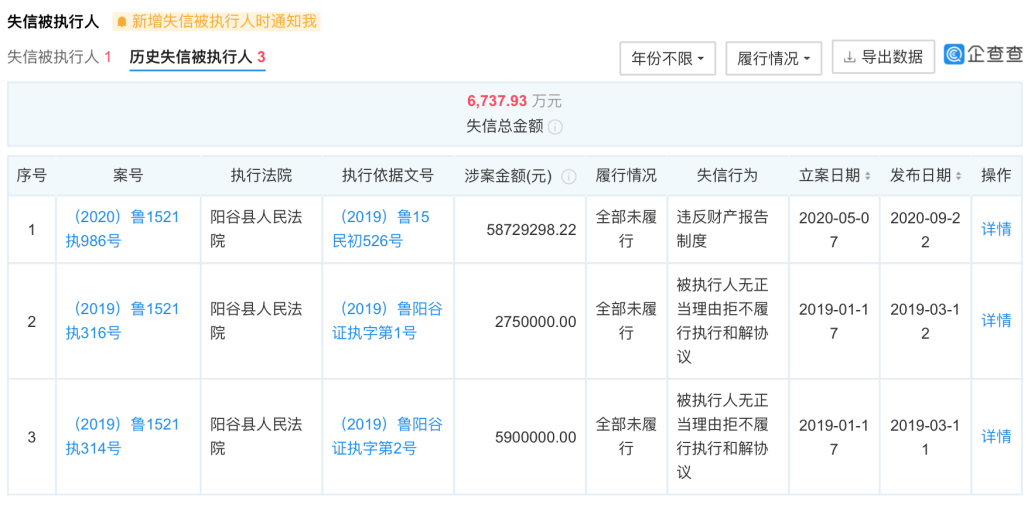Open document (2019)鲁阳谷证执字第2号
Image resolution: width=1031 pixels, height=511 pixels.
[387, 436]
